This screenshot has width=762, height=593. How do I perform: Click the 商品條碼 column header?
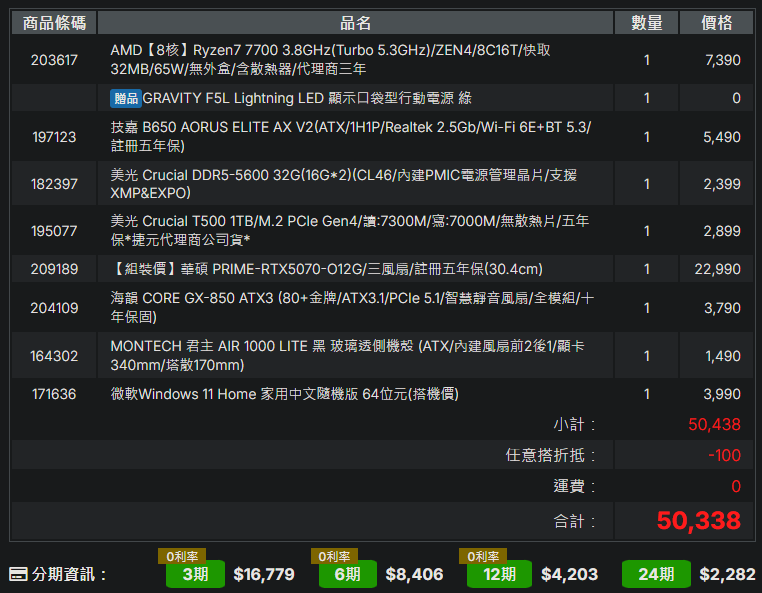(54, 22)
